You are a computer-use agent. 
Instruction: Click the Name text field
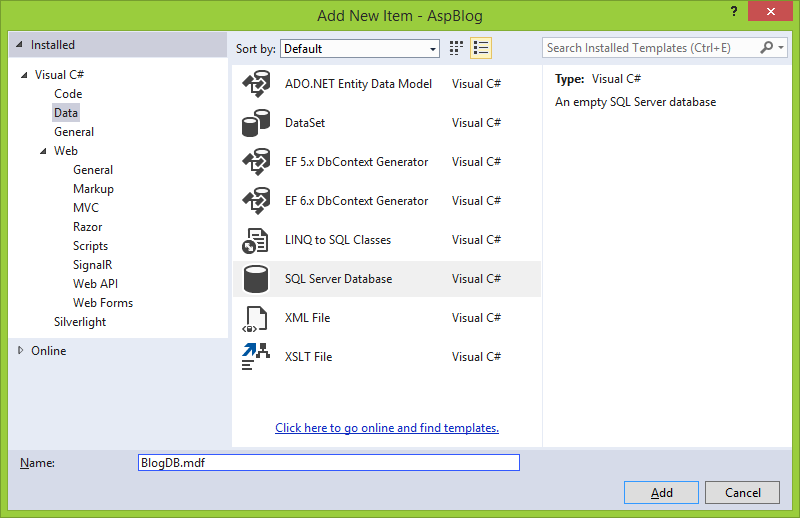328,463
